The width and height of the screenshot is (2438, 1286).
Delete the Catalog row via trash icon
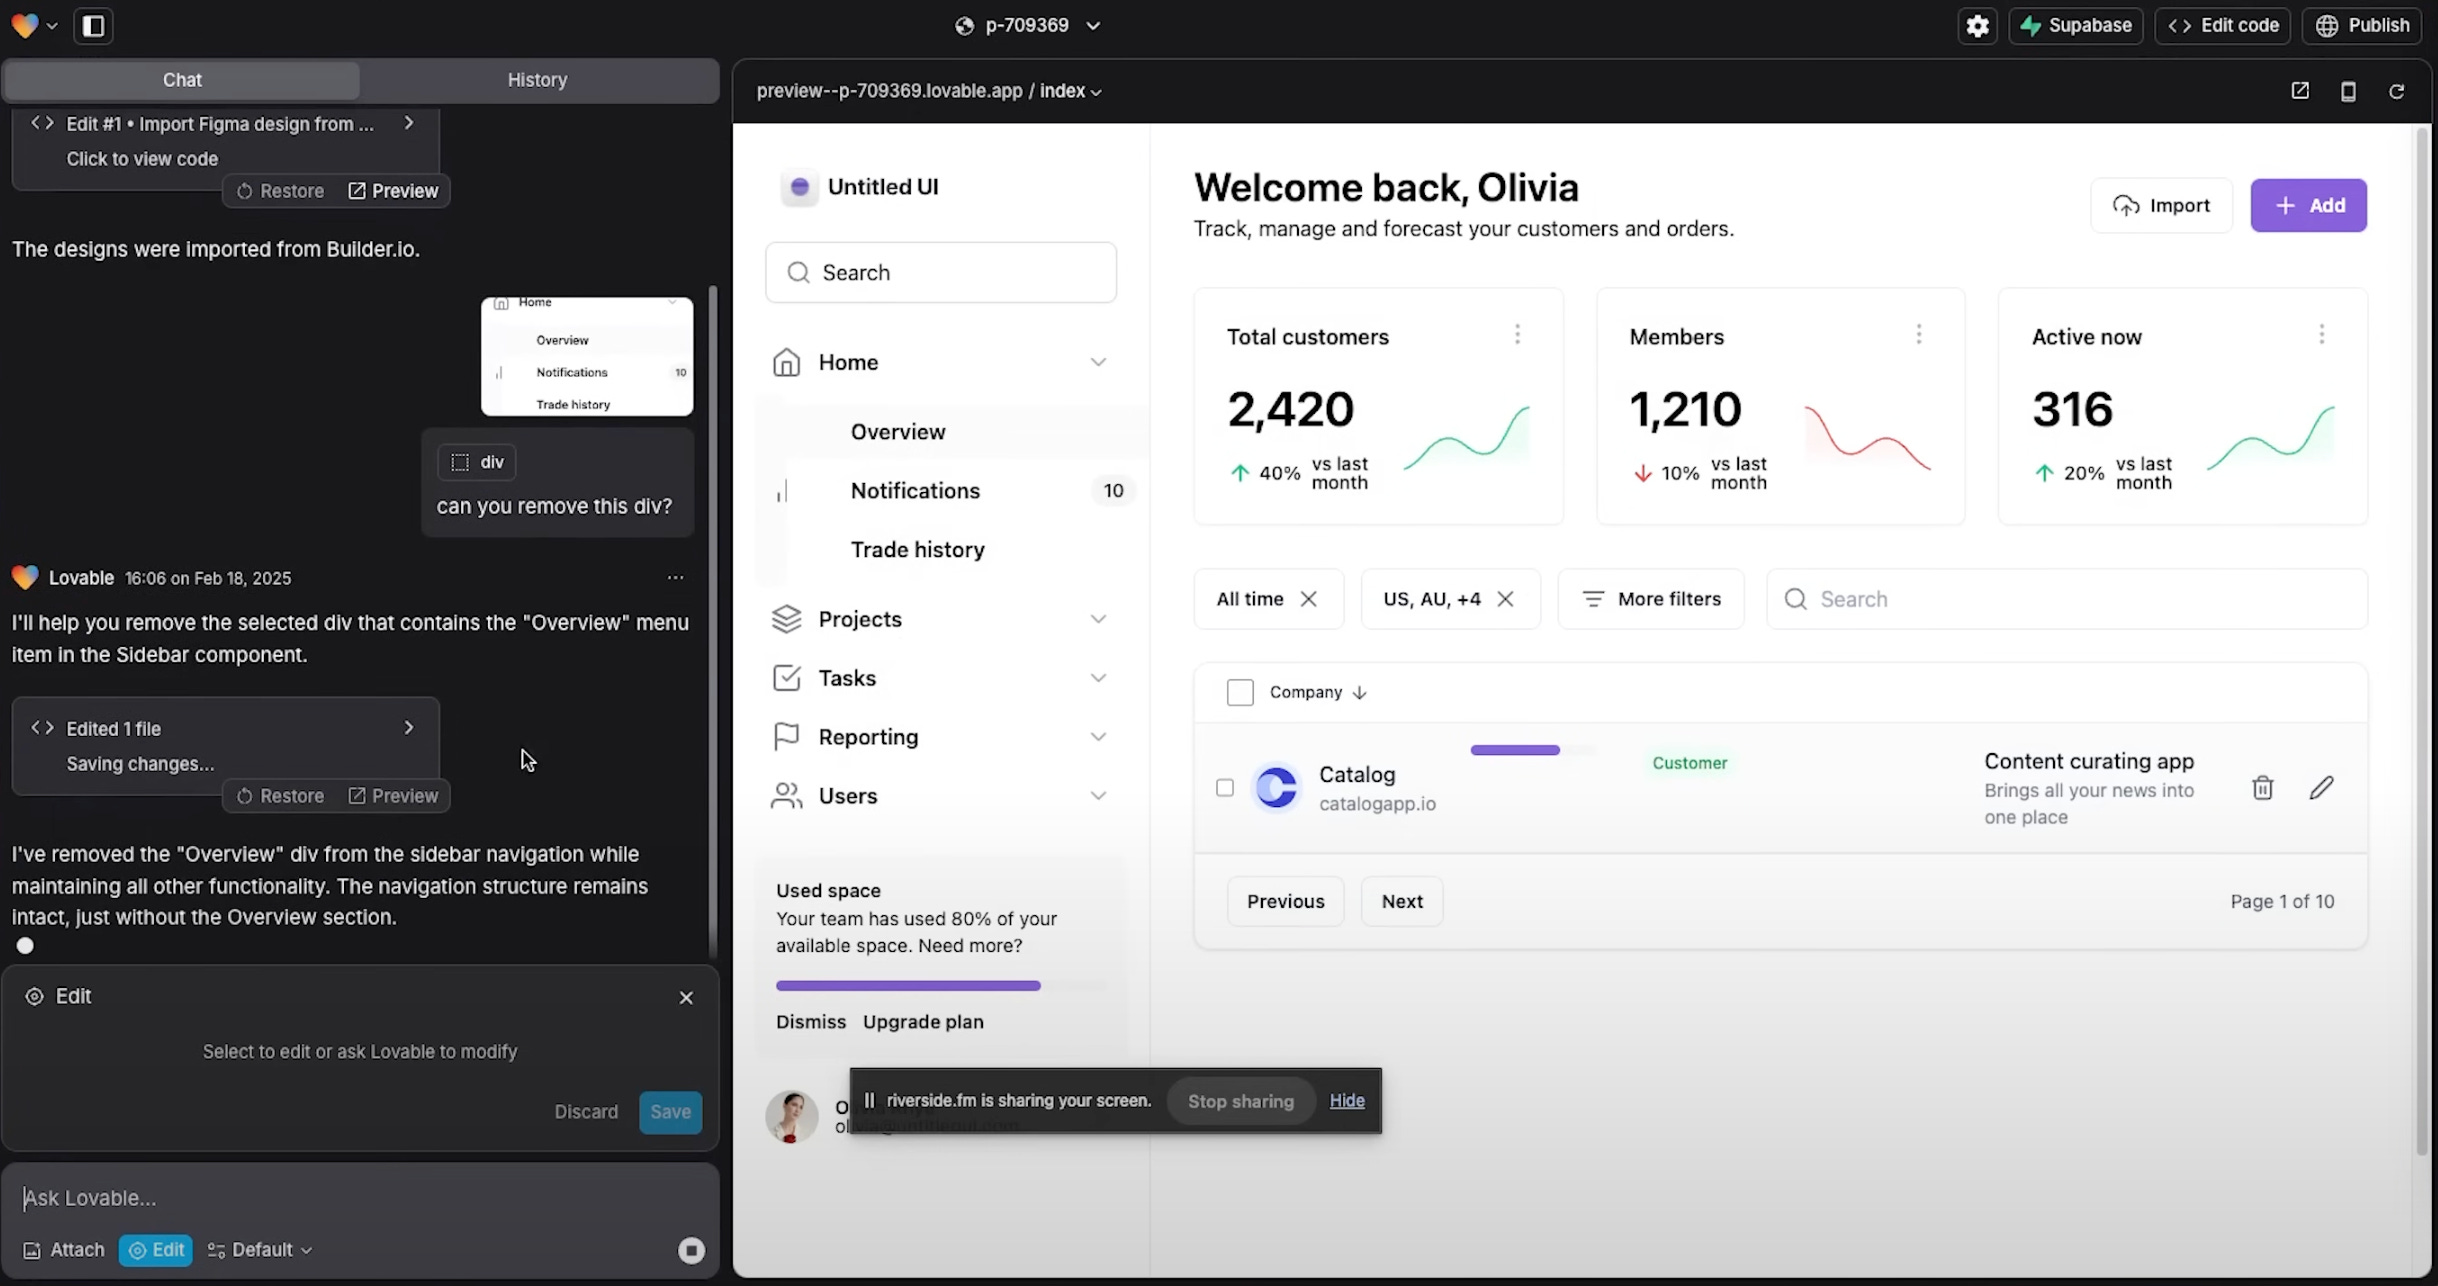point(2263,788)
